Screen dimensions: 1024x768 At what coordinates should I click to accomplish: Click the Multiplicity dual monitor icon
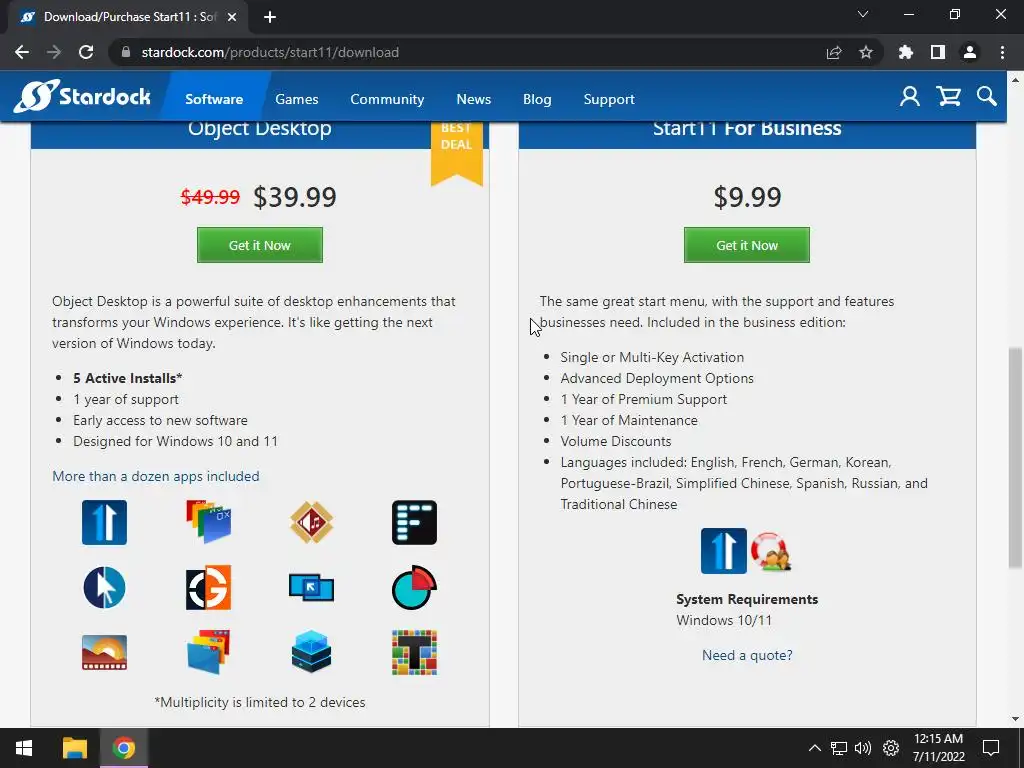click(x=312, y=588)
